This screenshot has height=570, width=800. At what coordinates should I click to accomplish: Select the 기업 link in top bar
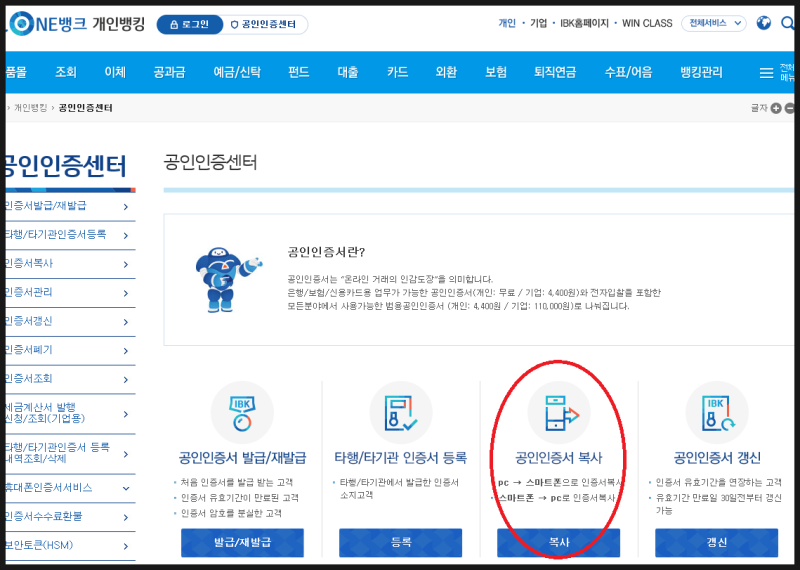coord(538,23)
